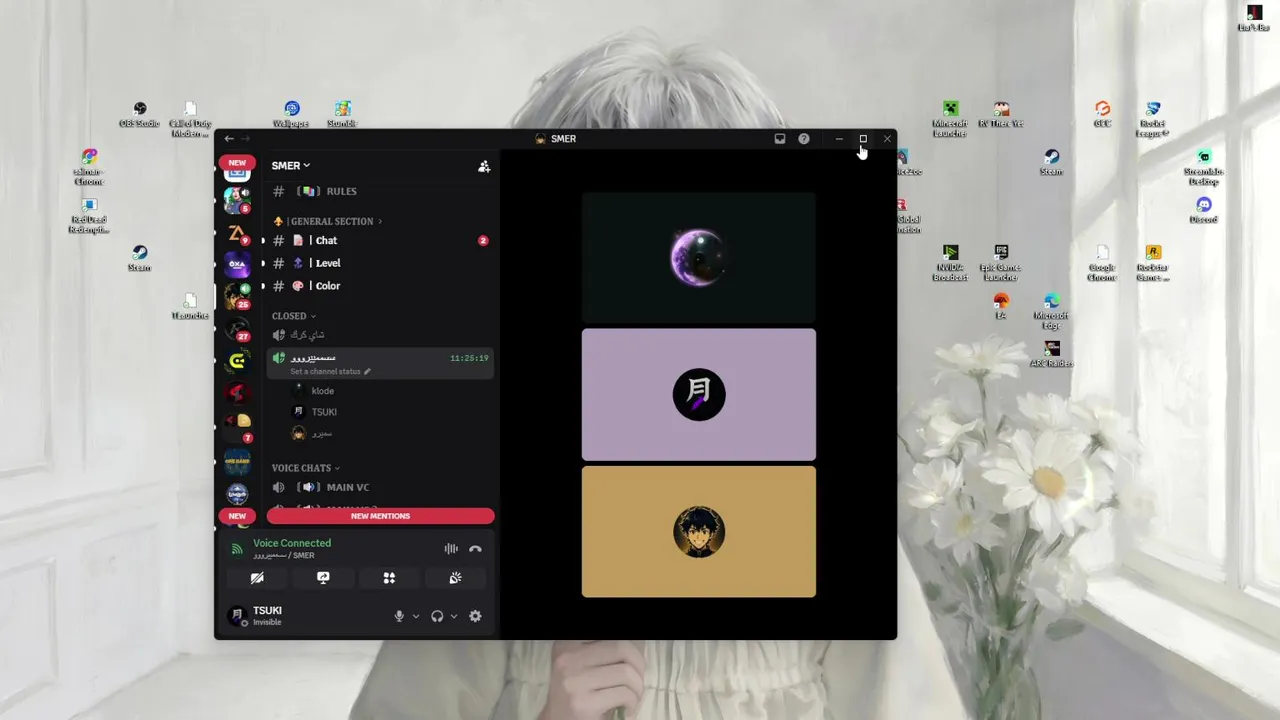The width and height of the screenshot is (1280, 720).
Task: Open server folder with 7 badge
Action: 237,427
